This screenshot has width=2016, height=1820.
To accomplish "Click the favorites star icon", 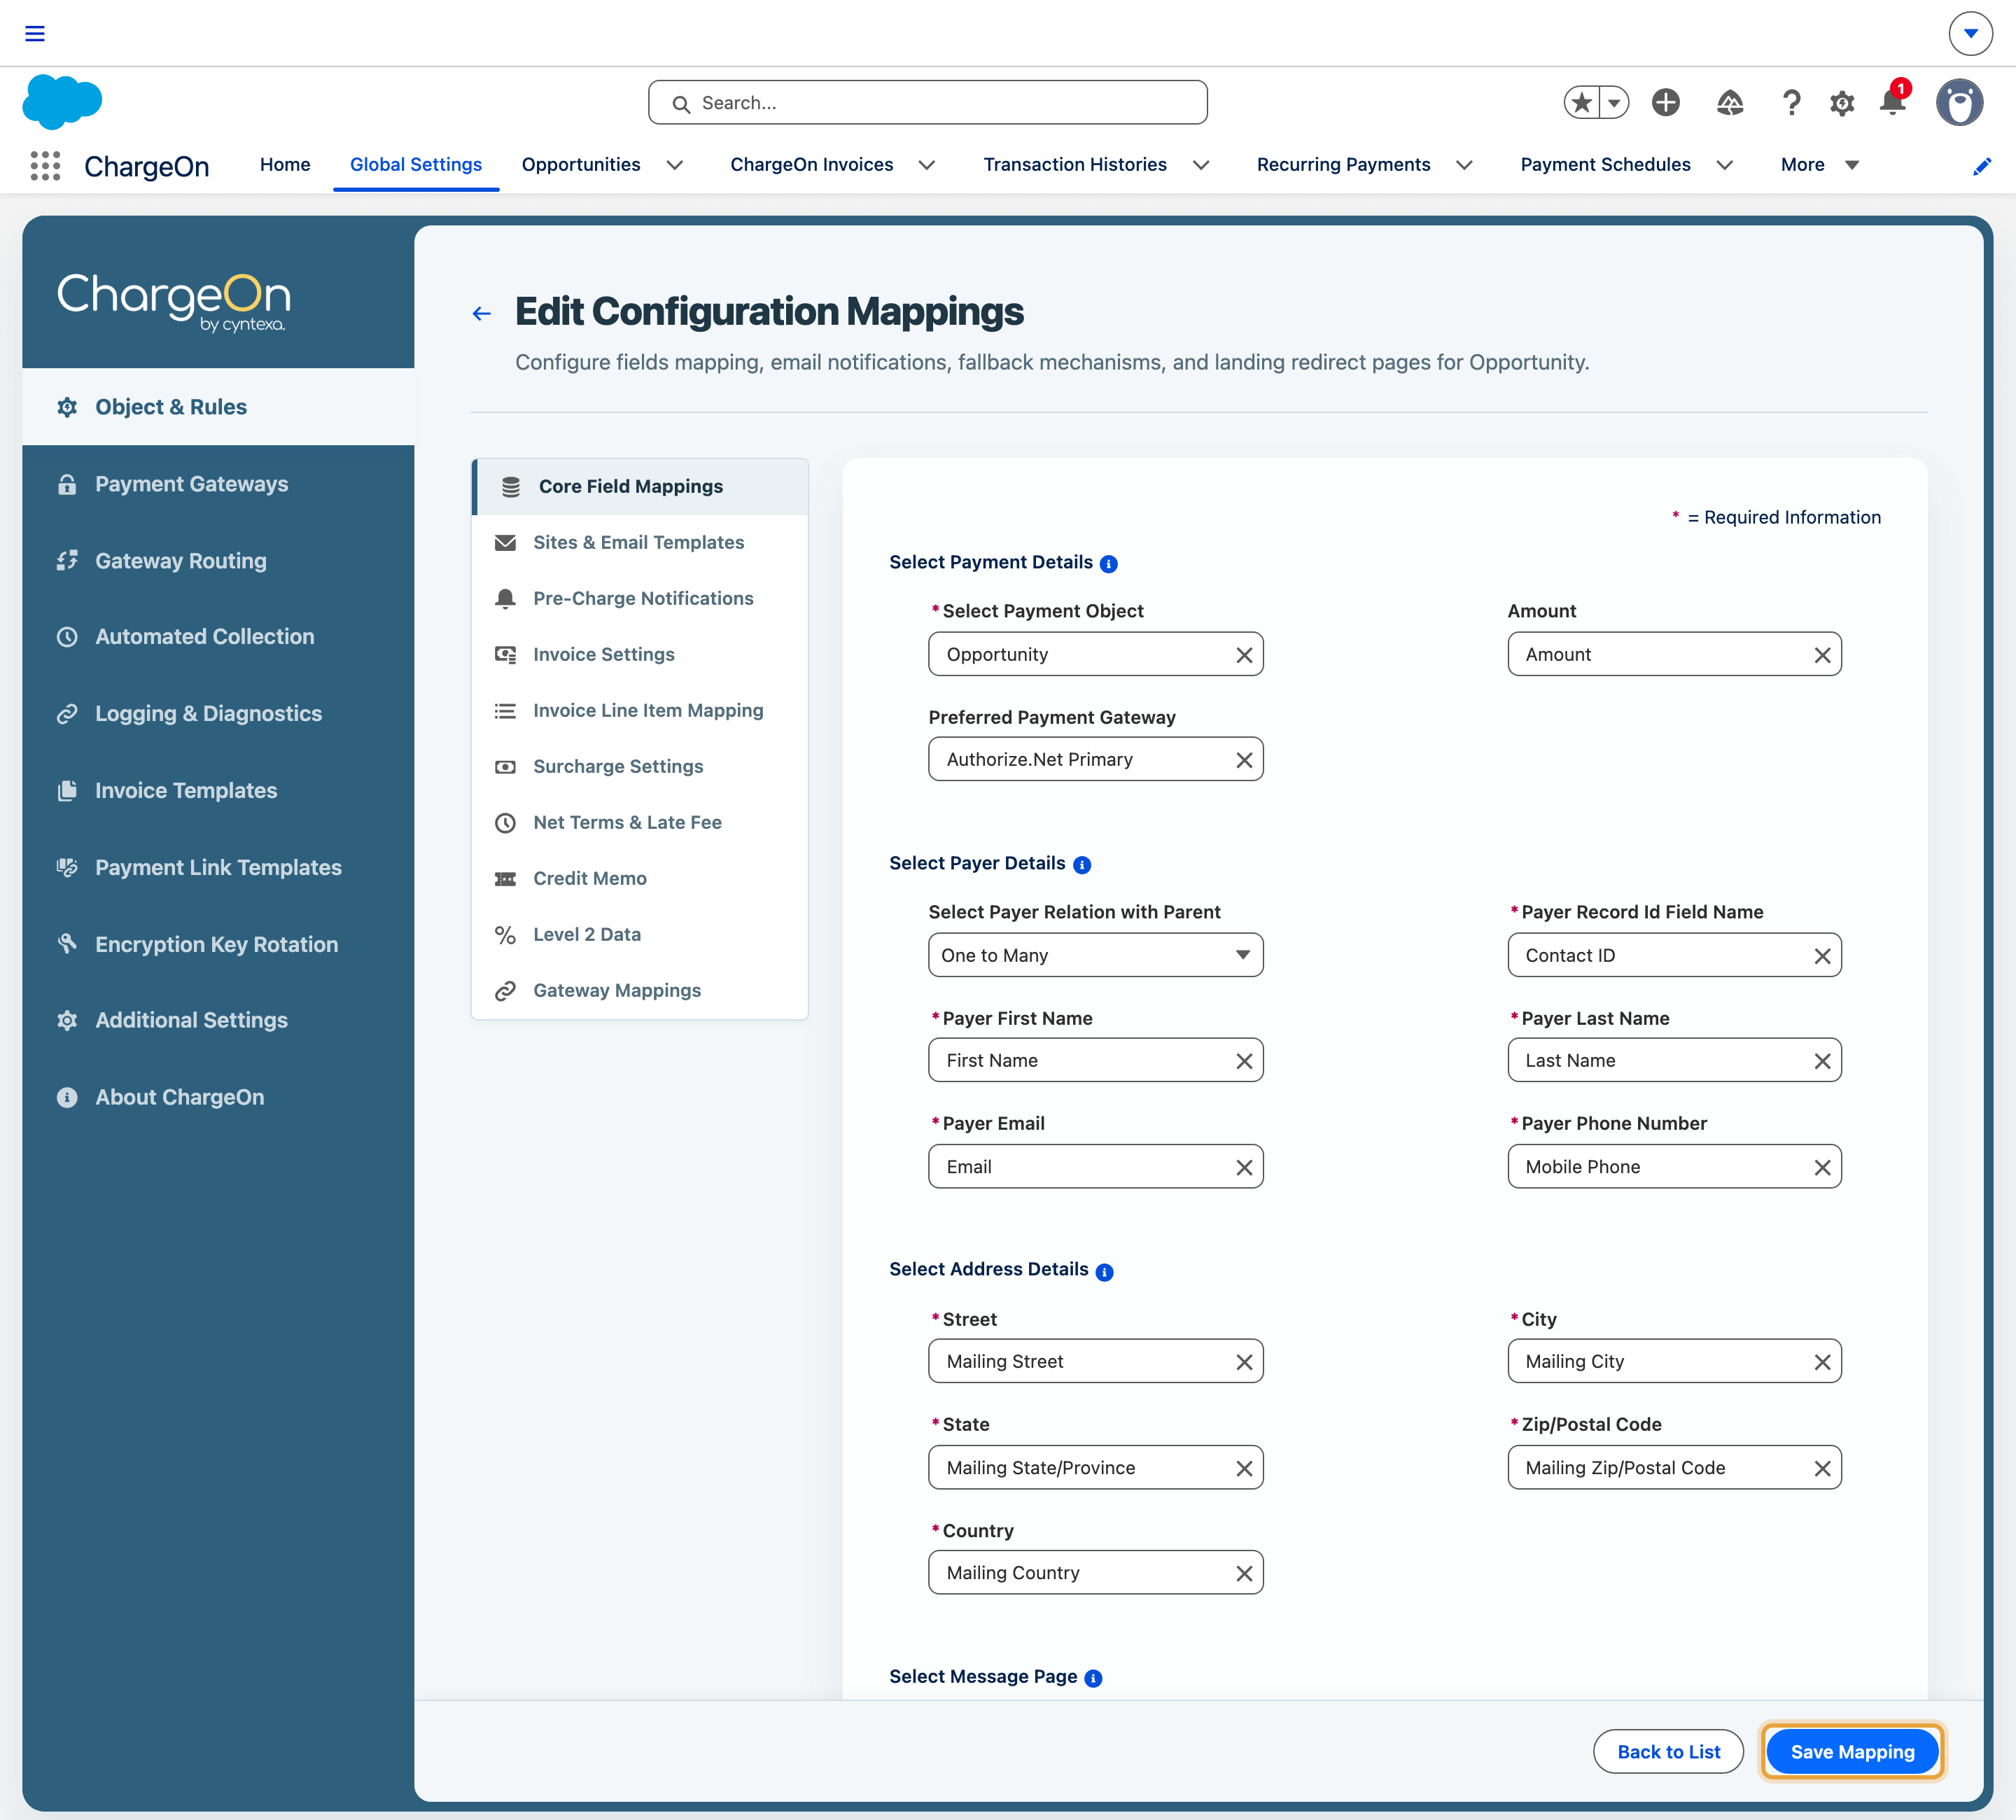I will [x=1582, y=102].
